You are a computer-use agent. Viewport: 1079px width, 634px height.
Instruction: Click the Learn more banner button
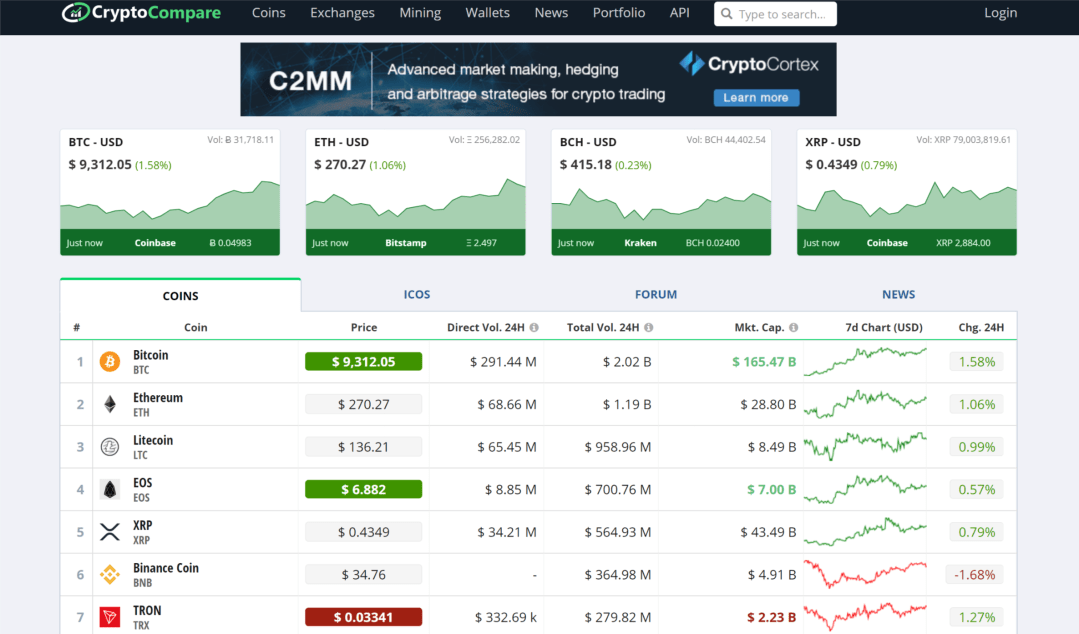pos(756,97)
